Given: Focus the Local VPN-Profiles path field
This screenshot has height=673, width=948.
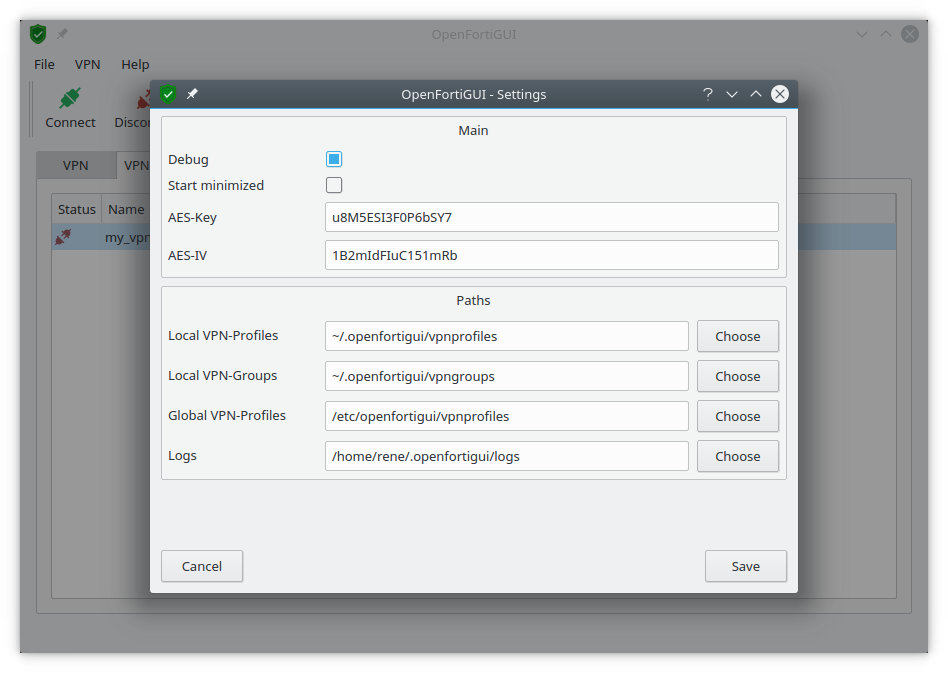Looking at the screenshot, I should [507, 336].
